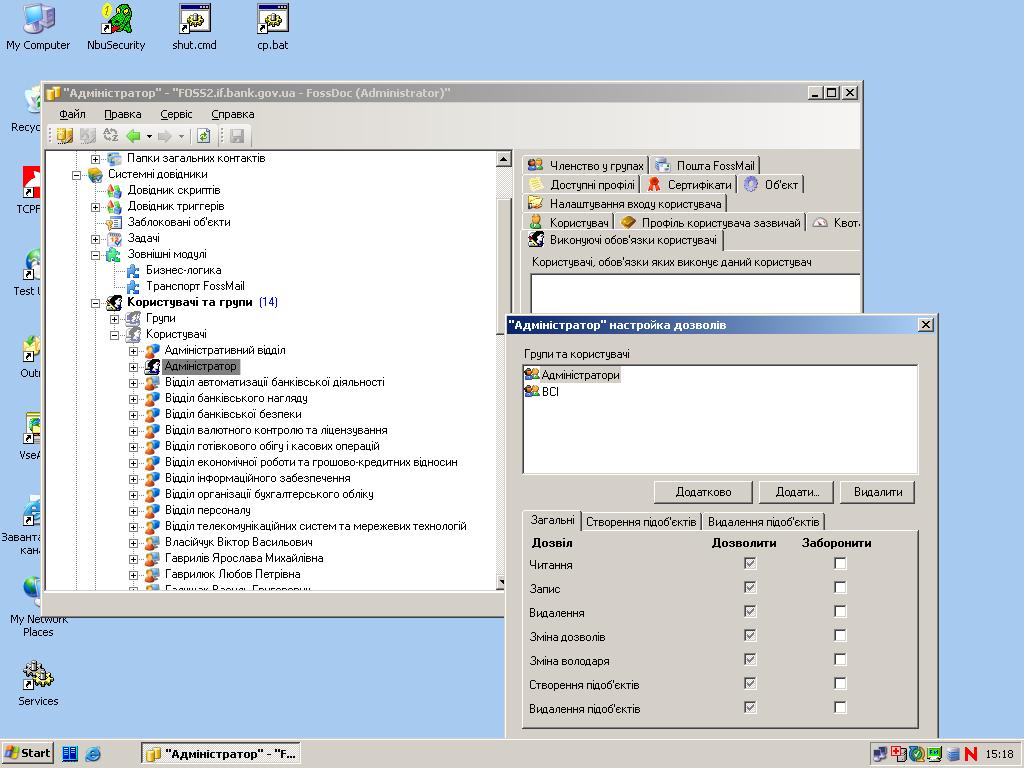Click the Довідник скриптів icon
This screenshot has width=1024, height=768.
click(x=114, y=191)
